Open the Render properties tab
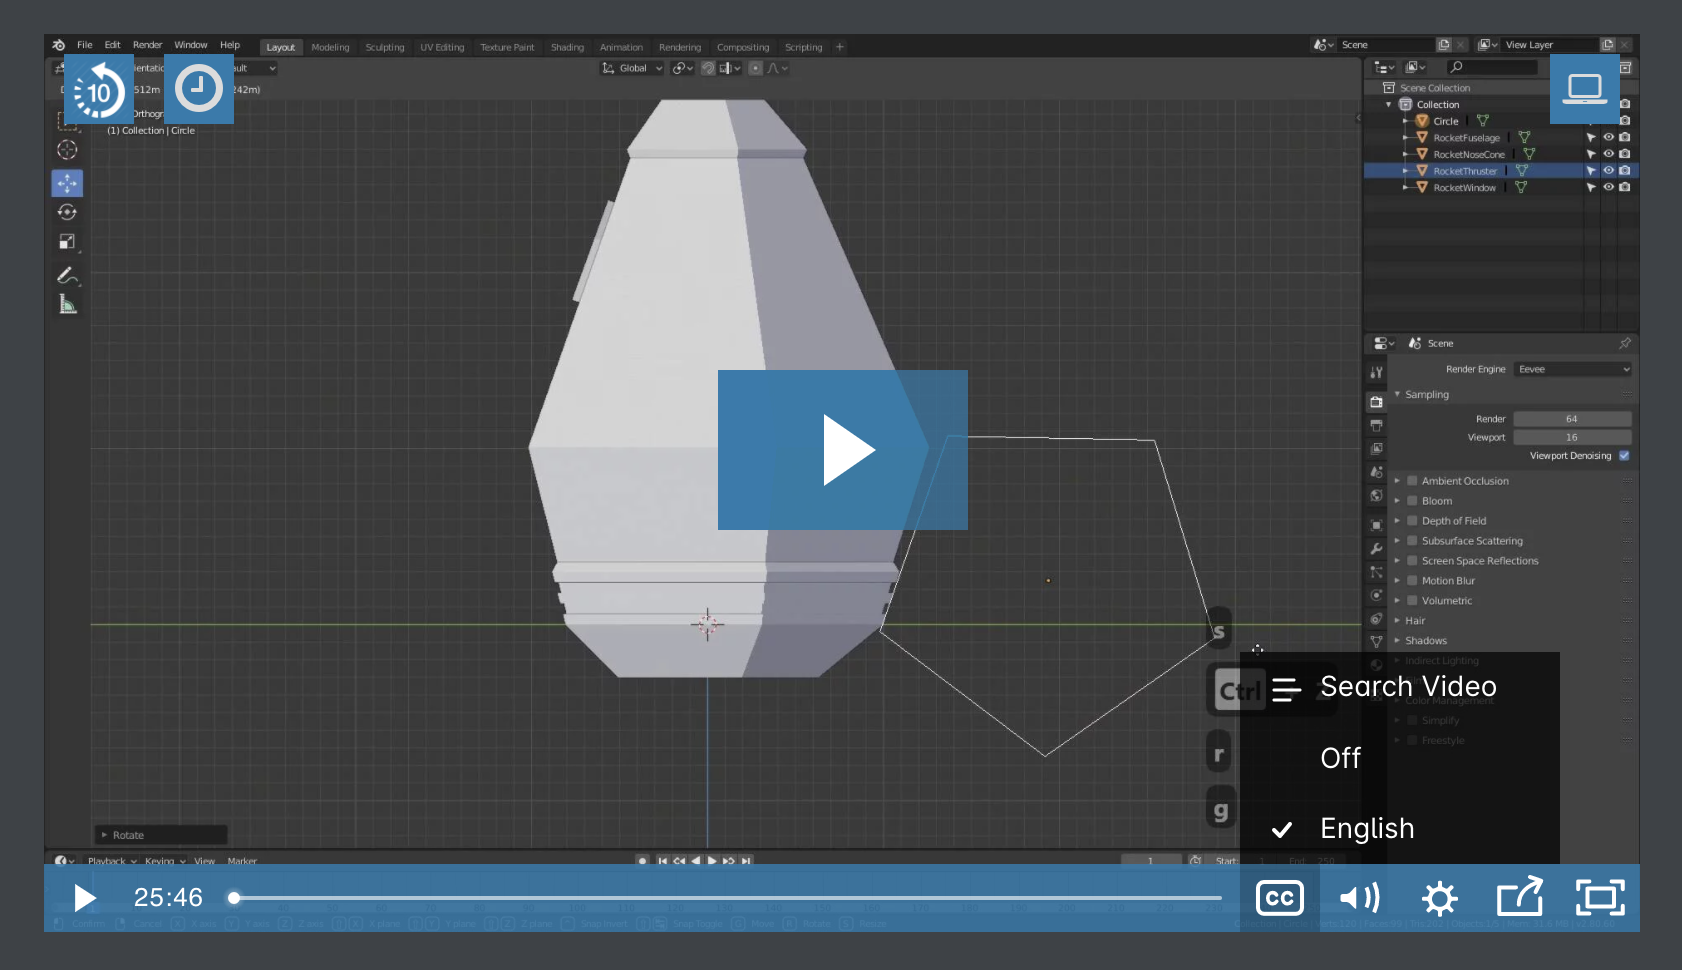1682x970 pixels. coord(1377,401)
